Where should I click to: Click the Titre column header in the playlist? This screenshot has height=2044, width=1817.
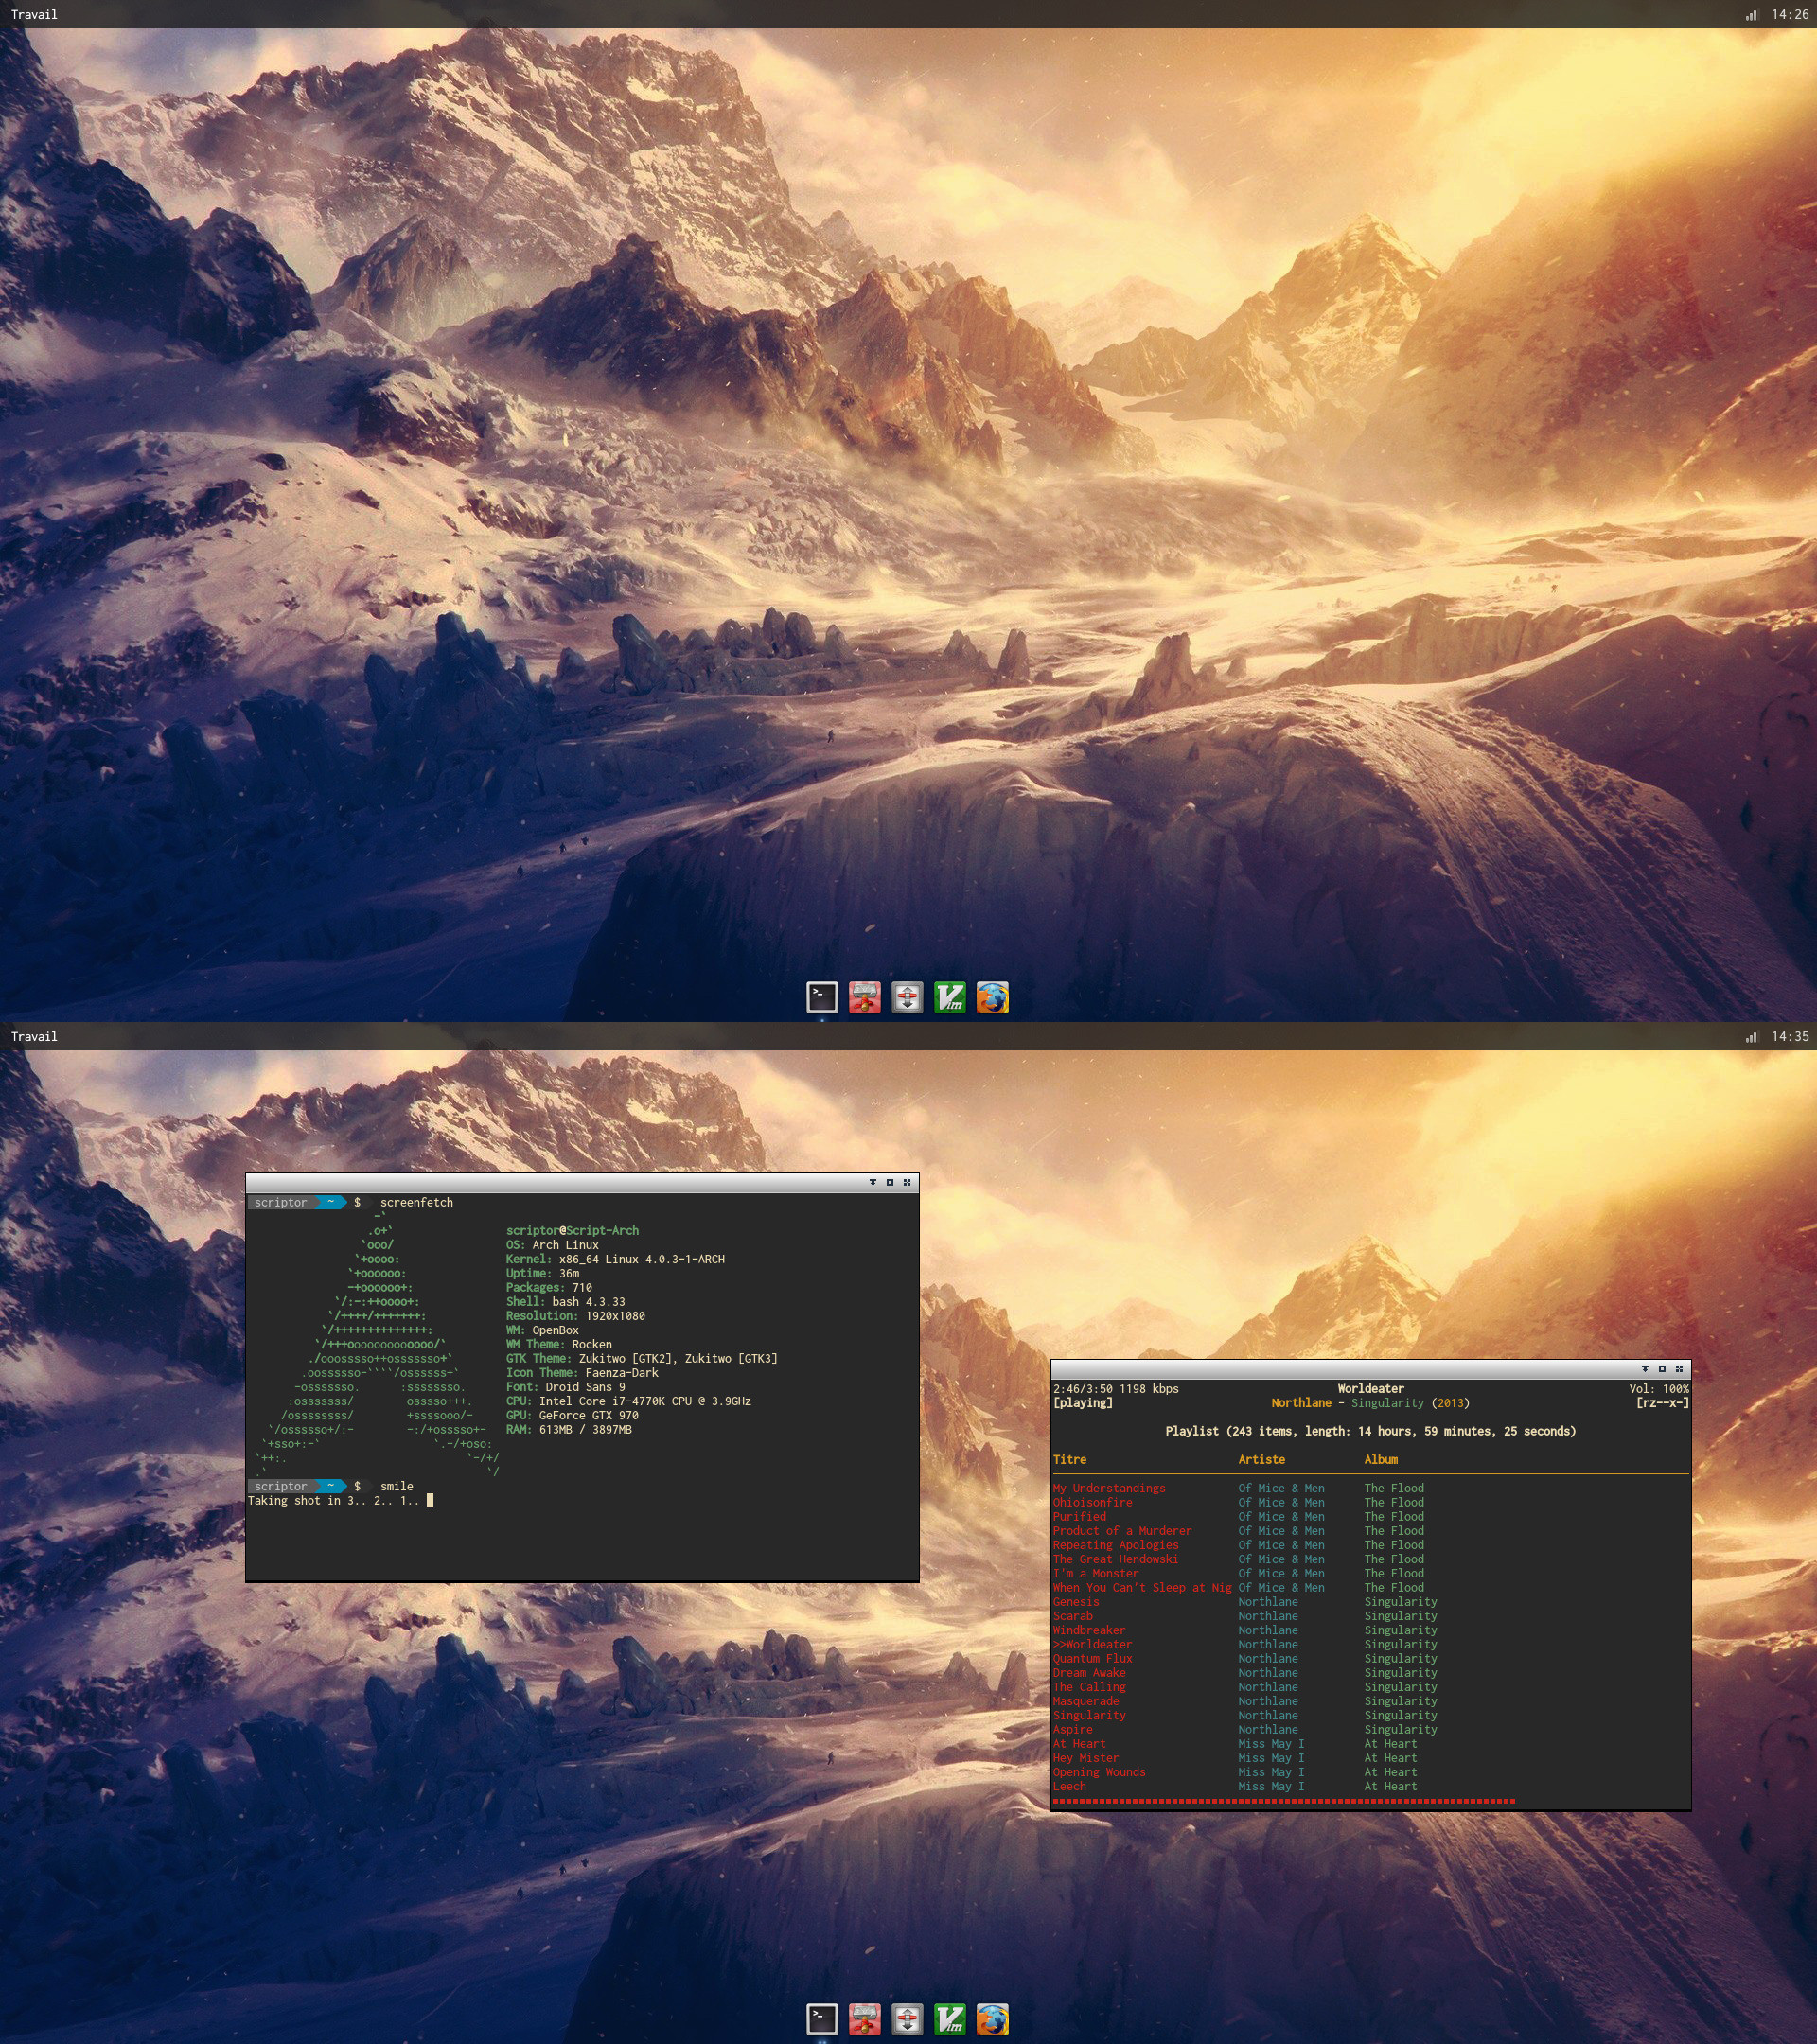[1069, 1459]
